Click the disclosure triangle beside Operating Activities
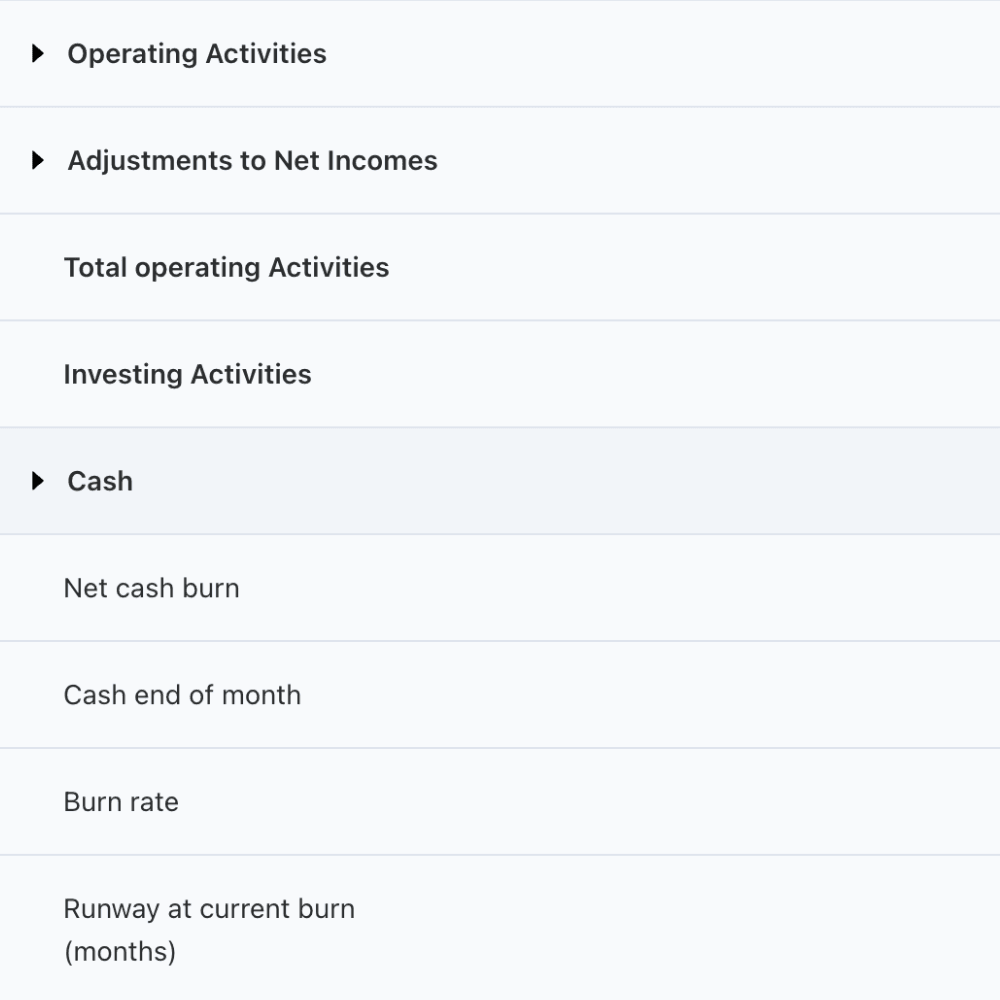 click(38, 54)
